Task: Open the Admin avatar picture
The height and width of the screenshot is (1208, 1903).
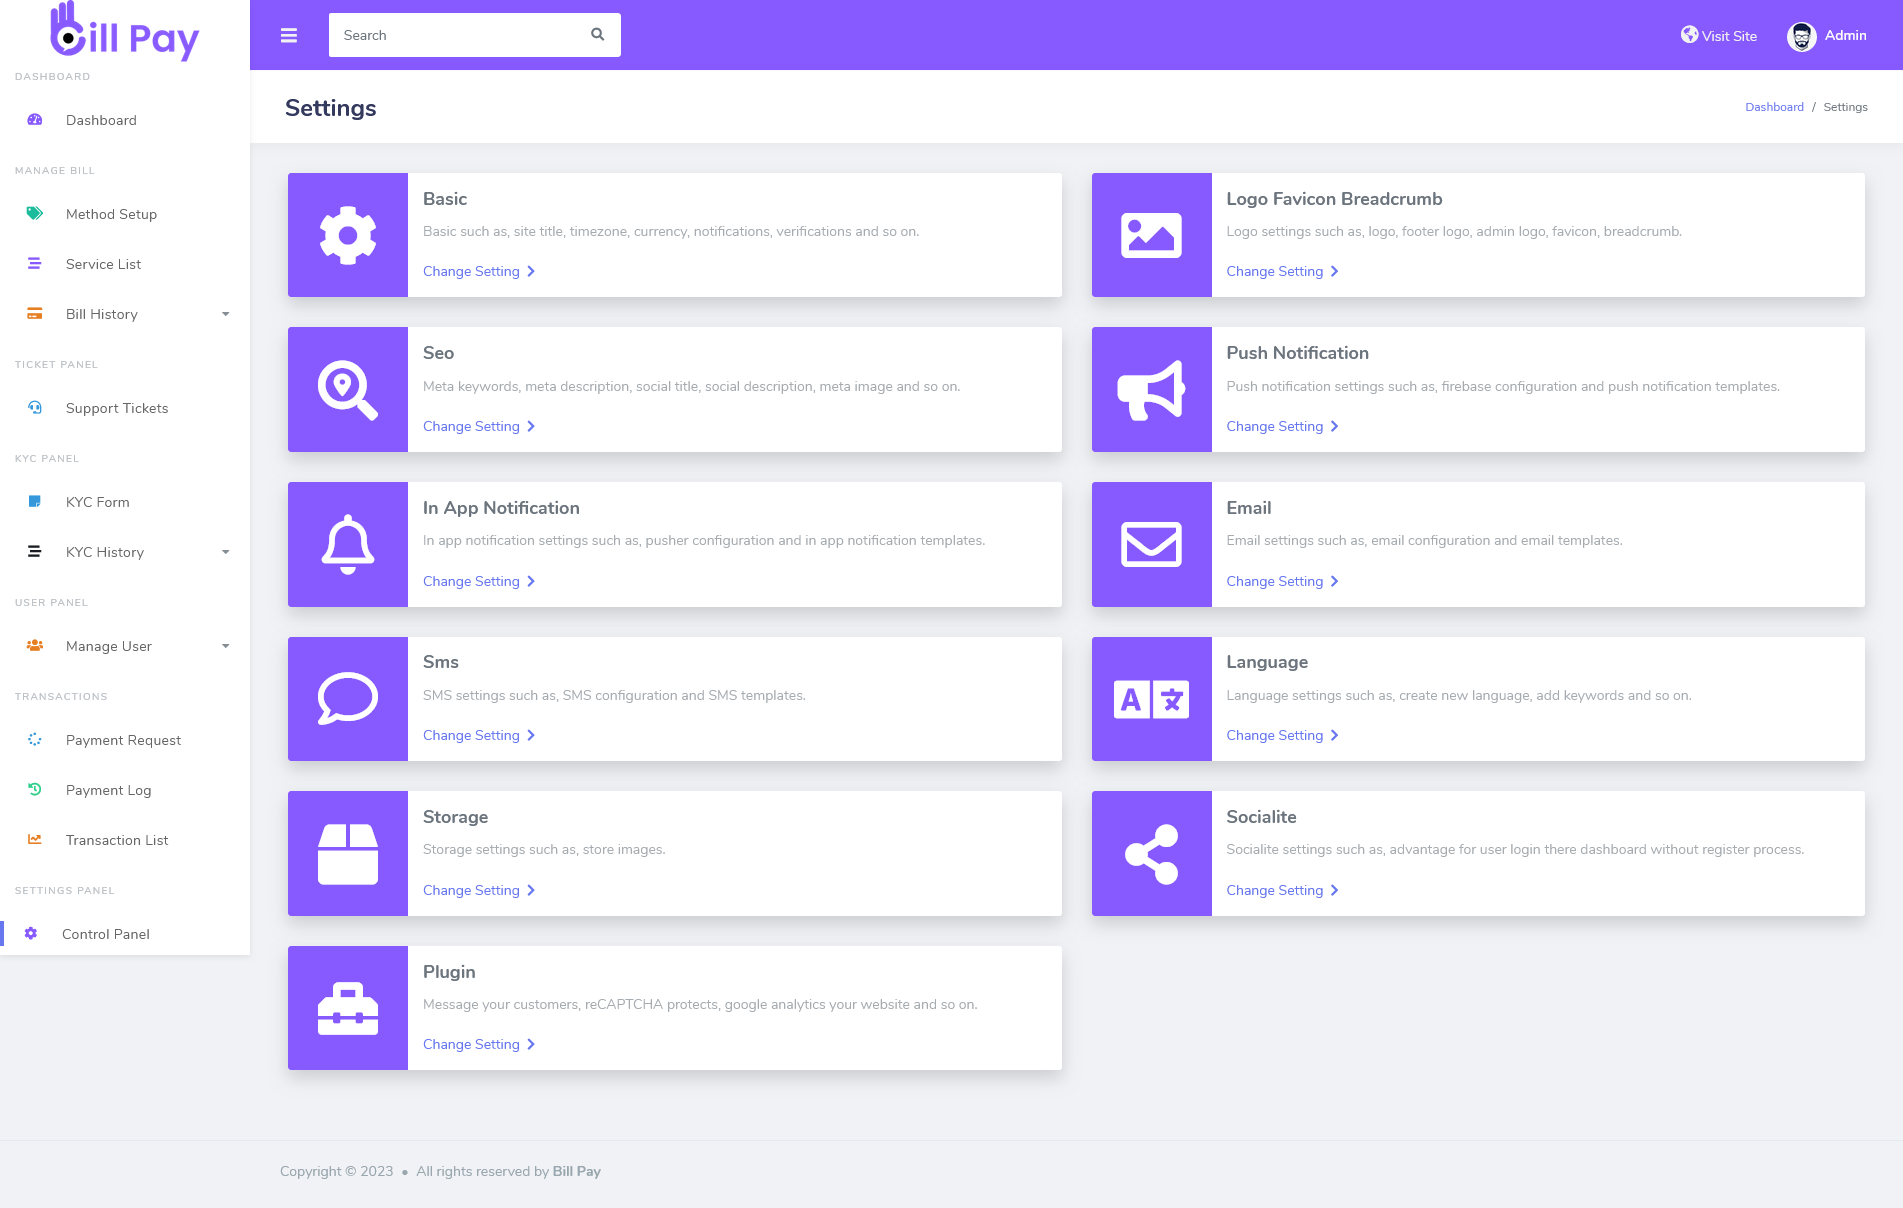Action: (x=1802, y=36)
